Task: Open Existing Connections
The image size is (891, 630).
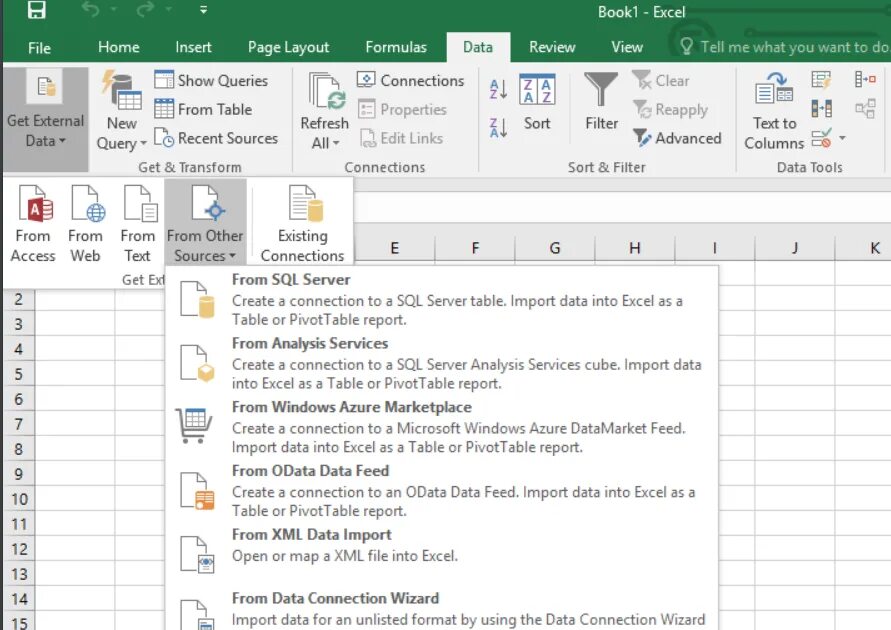Action: click(302, 224)
